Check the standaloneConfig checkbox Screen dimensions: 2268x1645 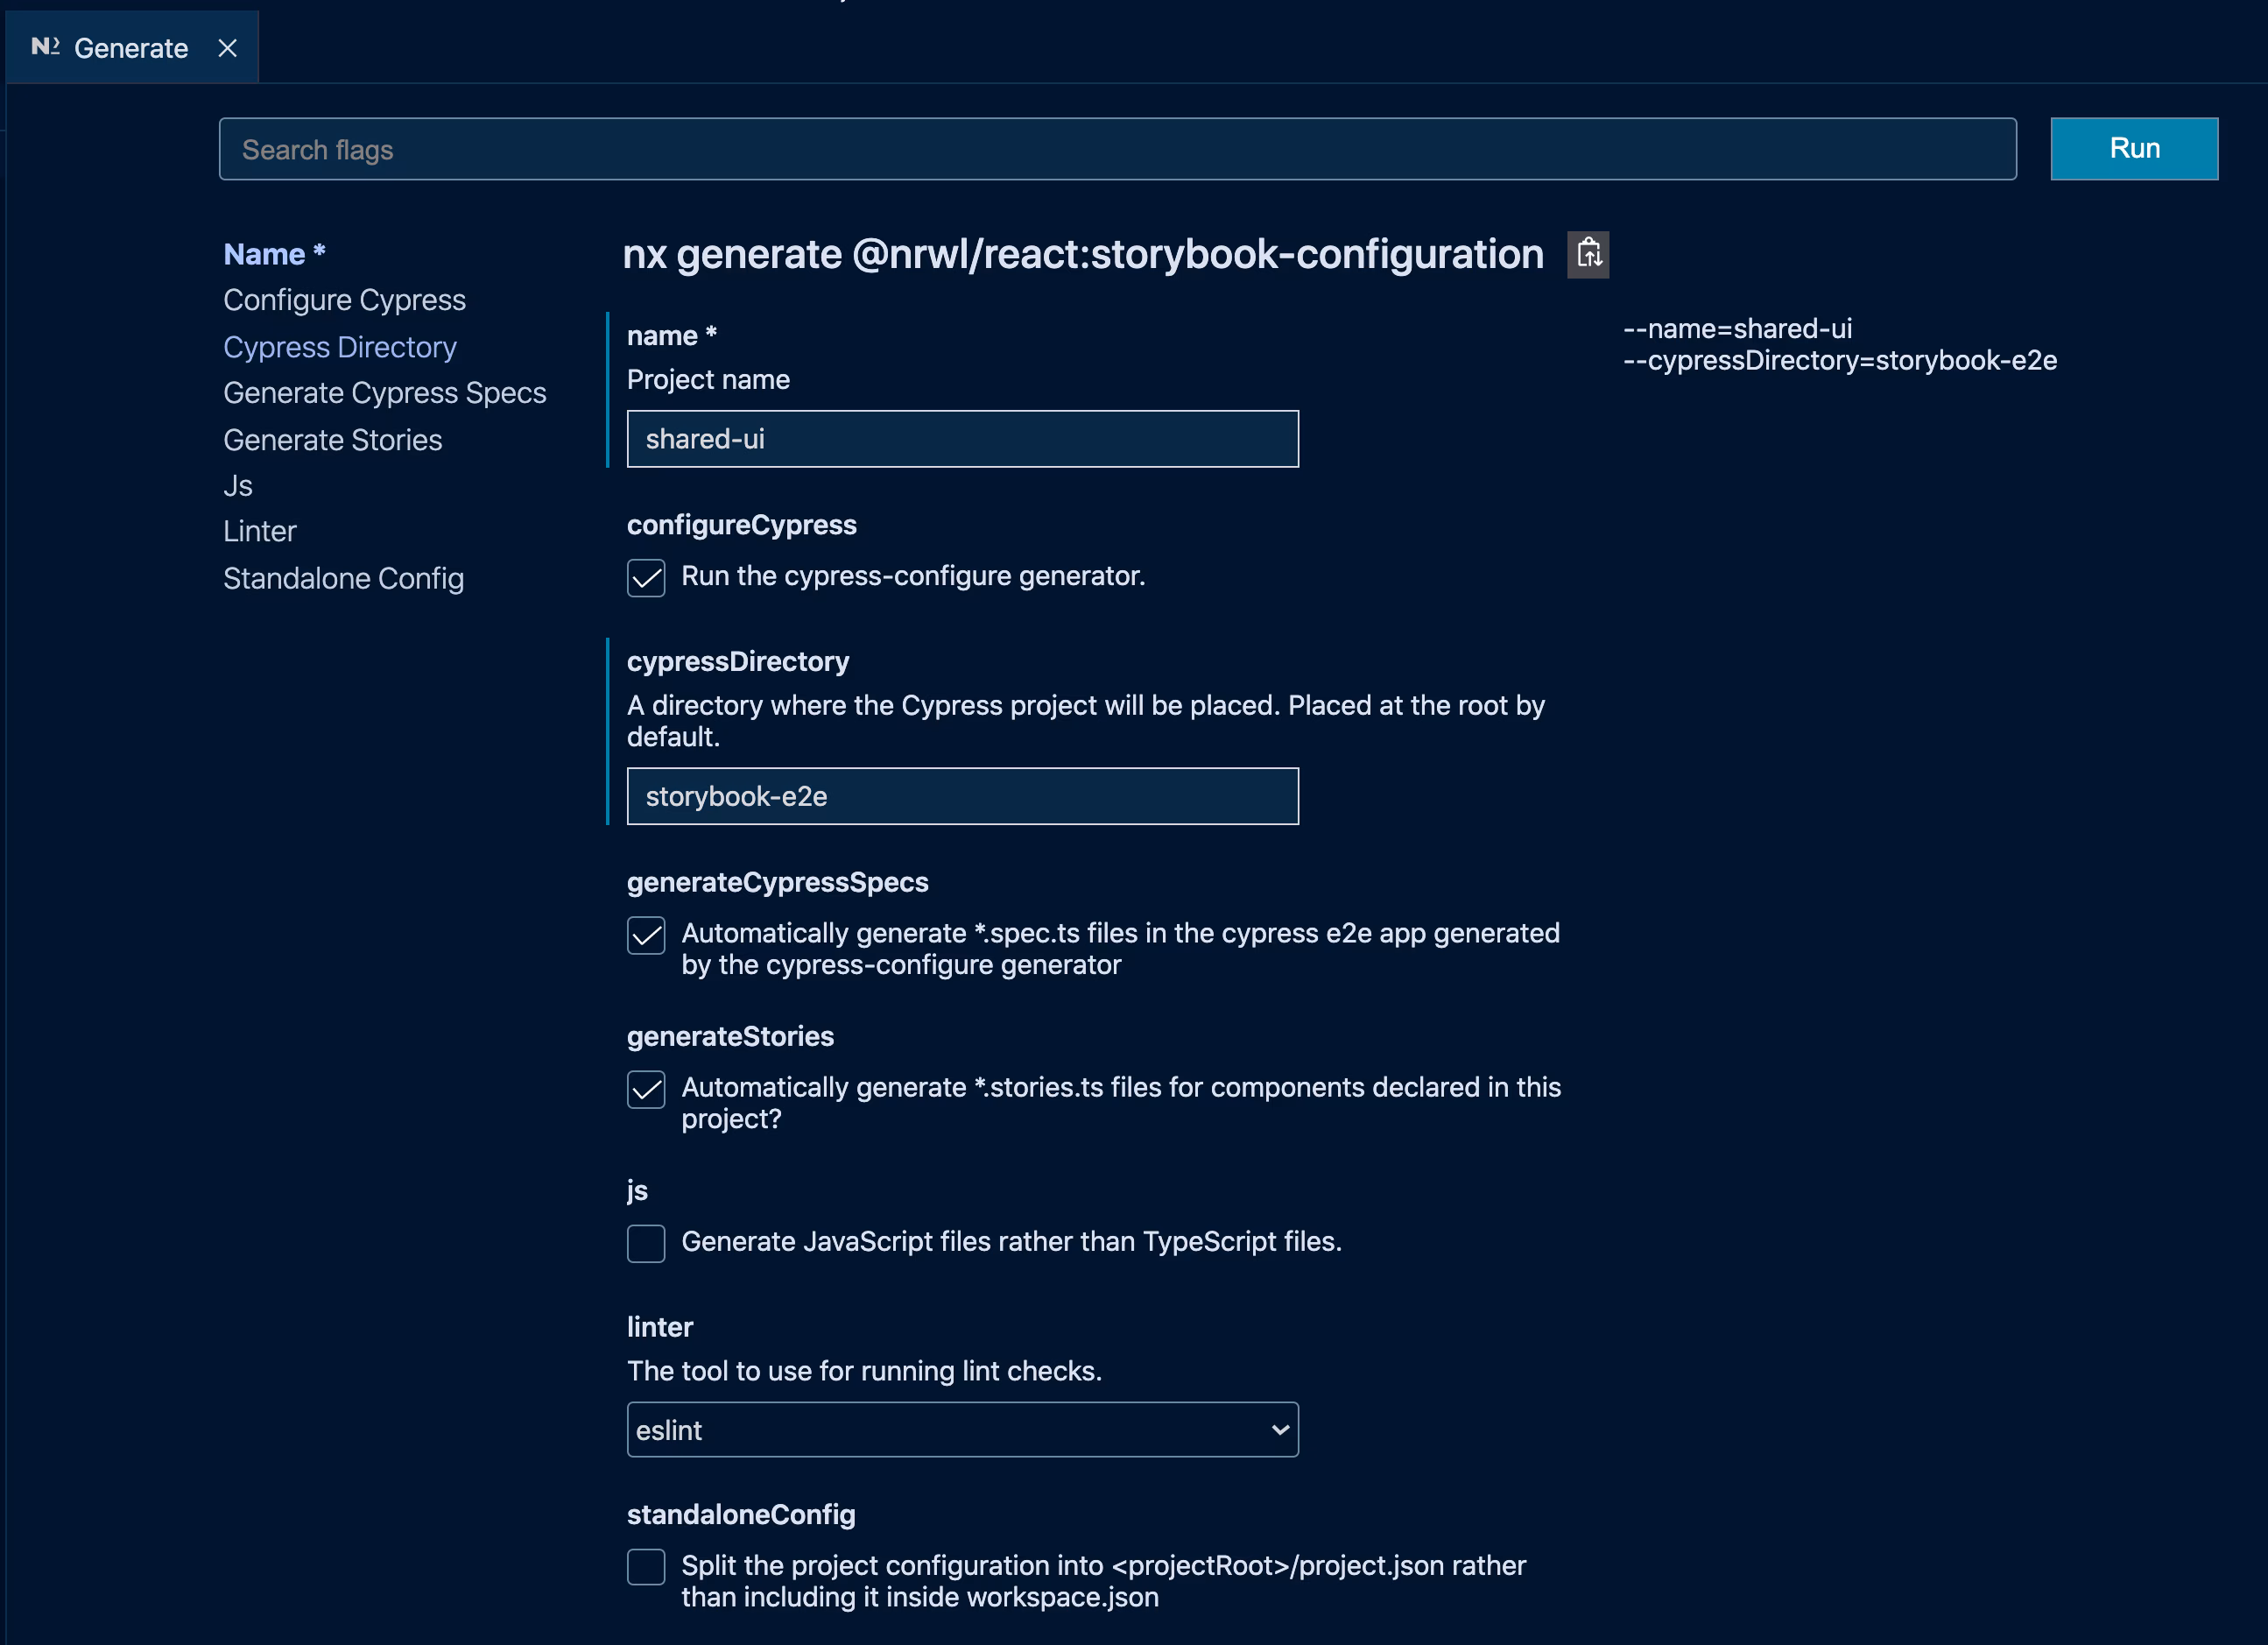(x=646, y=1567)
